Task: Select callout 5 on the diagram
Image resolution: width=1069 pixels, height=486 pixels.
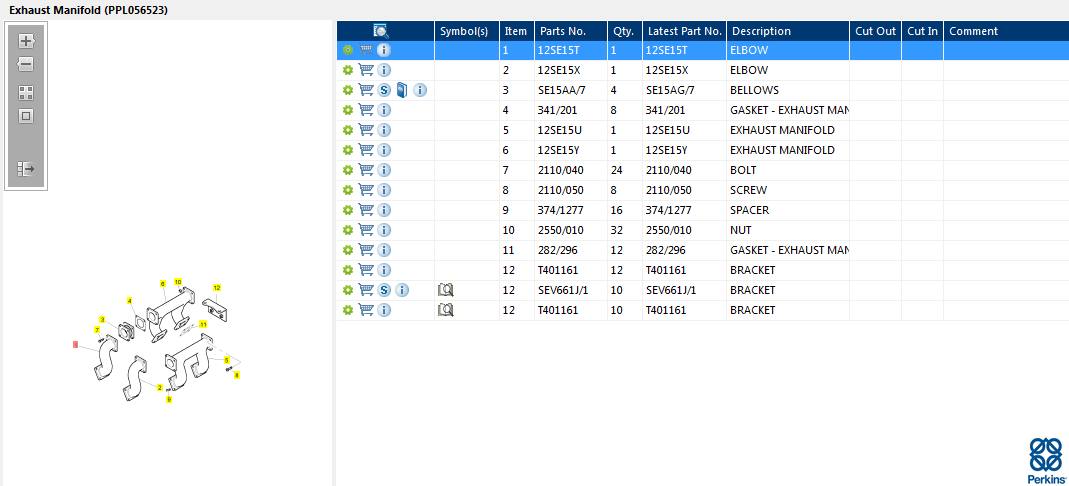Action: 226,360
